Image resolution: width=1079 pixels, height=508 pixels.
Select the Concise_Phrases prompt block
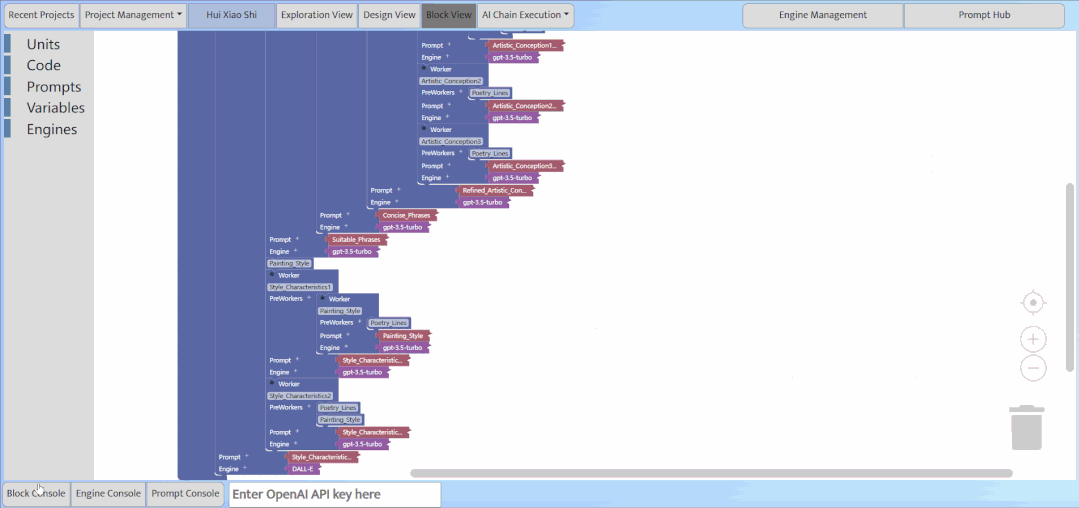407,215
